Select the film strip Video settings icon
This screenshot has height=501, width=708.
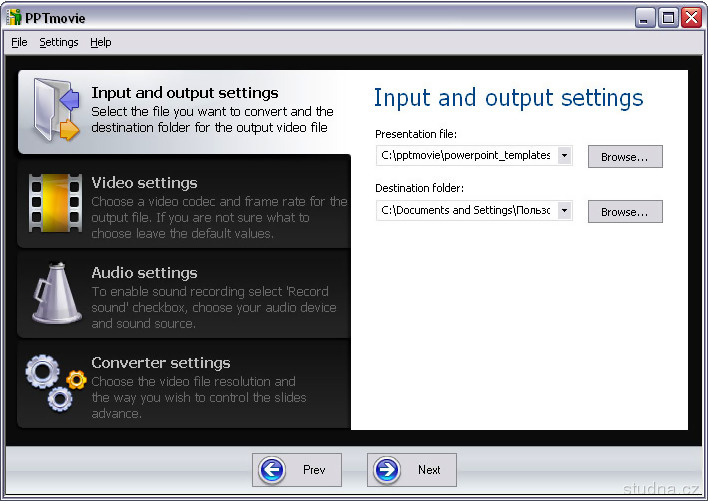coord(54,200)
